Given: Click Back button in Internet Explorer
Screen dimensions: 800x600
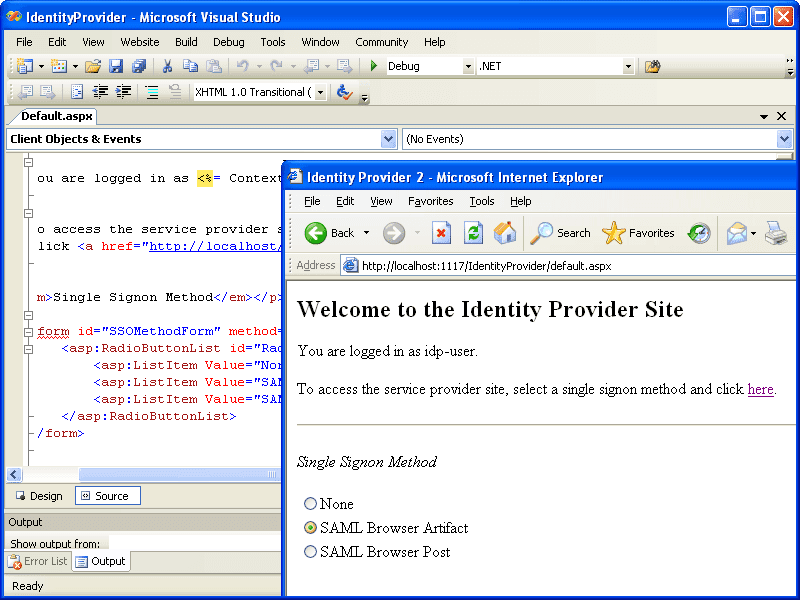Looking at the screenshot, I should point(329,233).
